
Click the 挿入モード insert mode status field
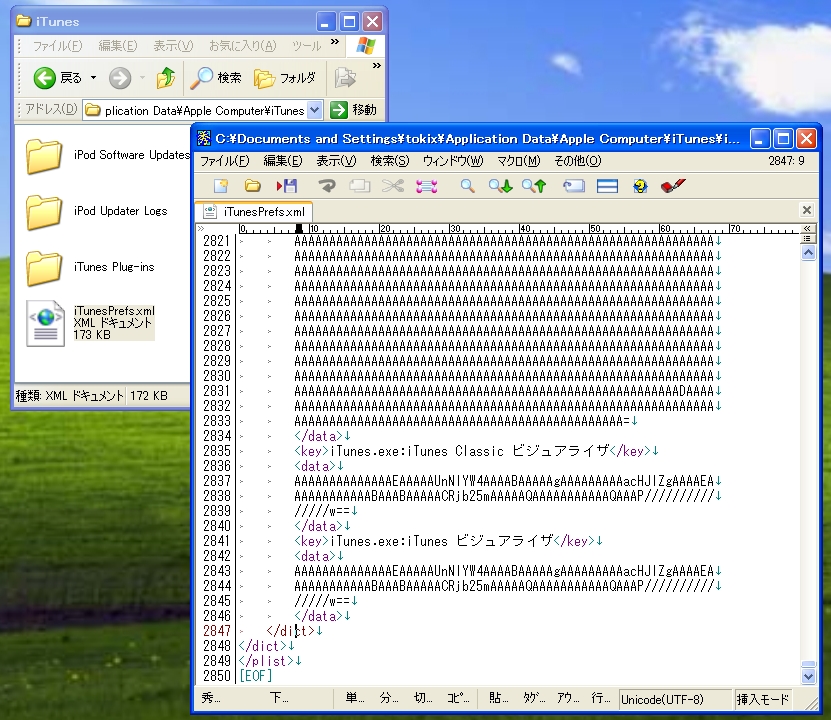pyautogui.click(x=763, y=699)
